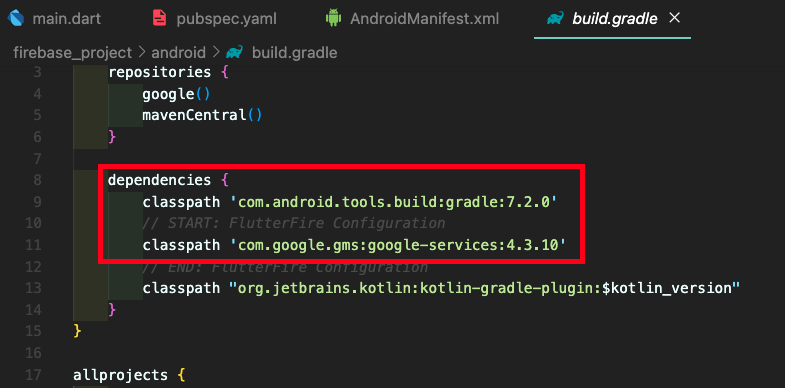
Task: Click the 'google()' line
Action: (x=176, y=94)
